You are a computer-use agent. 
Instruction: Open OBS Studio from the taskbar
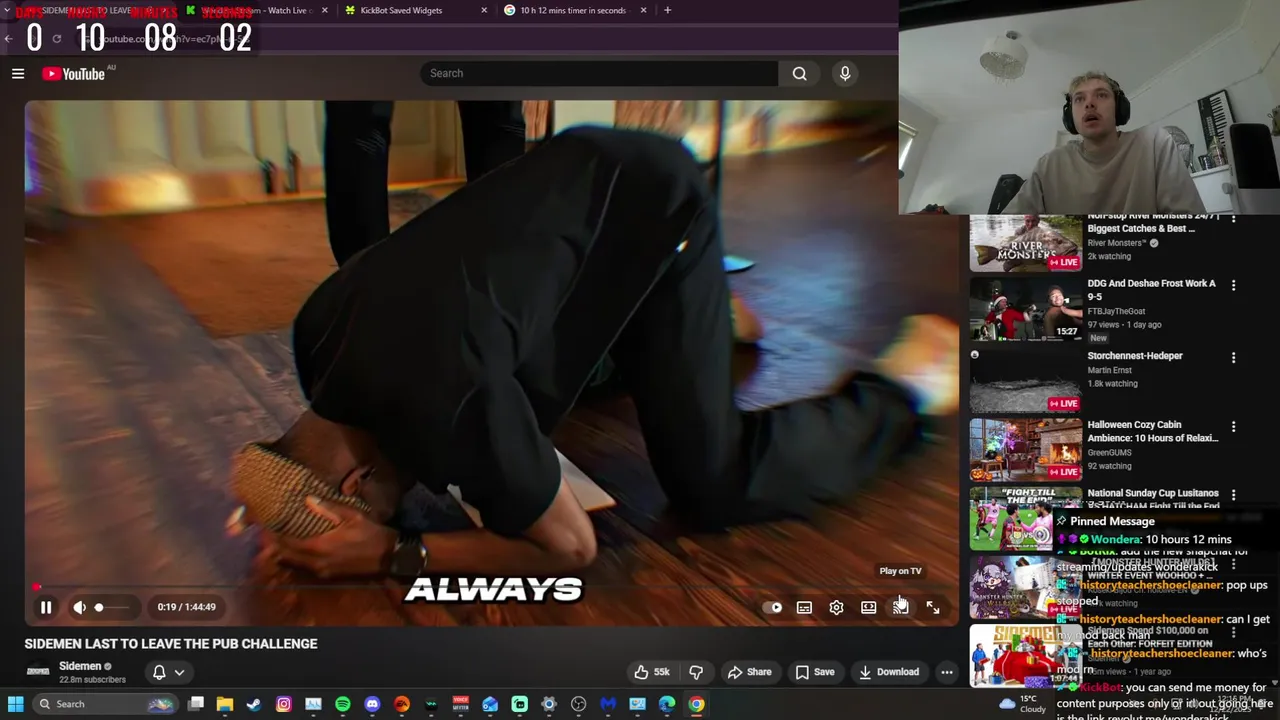(578, 704)
